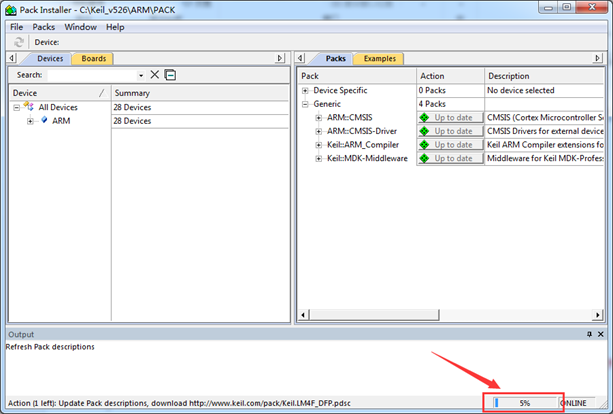Screen dimensions: 613x414
Task: Click the '28 Devices' summary for ARM
Action: (132, 121)
